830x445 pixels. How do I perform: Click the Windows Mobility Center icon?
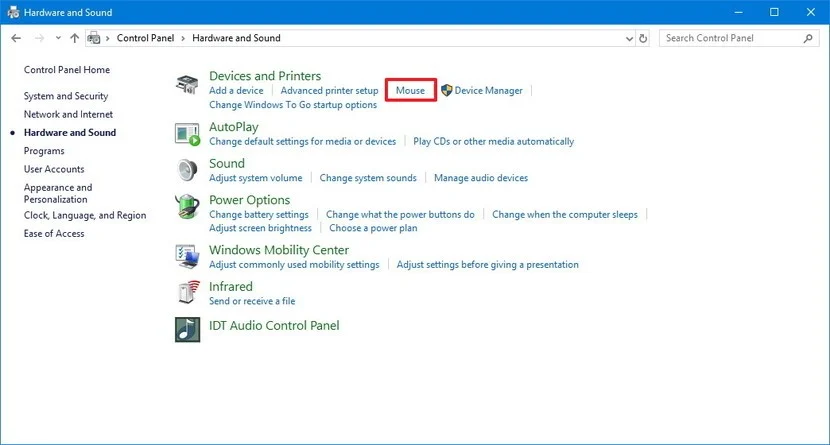pos(187,257)
